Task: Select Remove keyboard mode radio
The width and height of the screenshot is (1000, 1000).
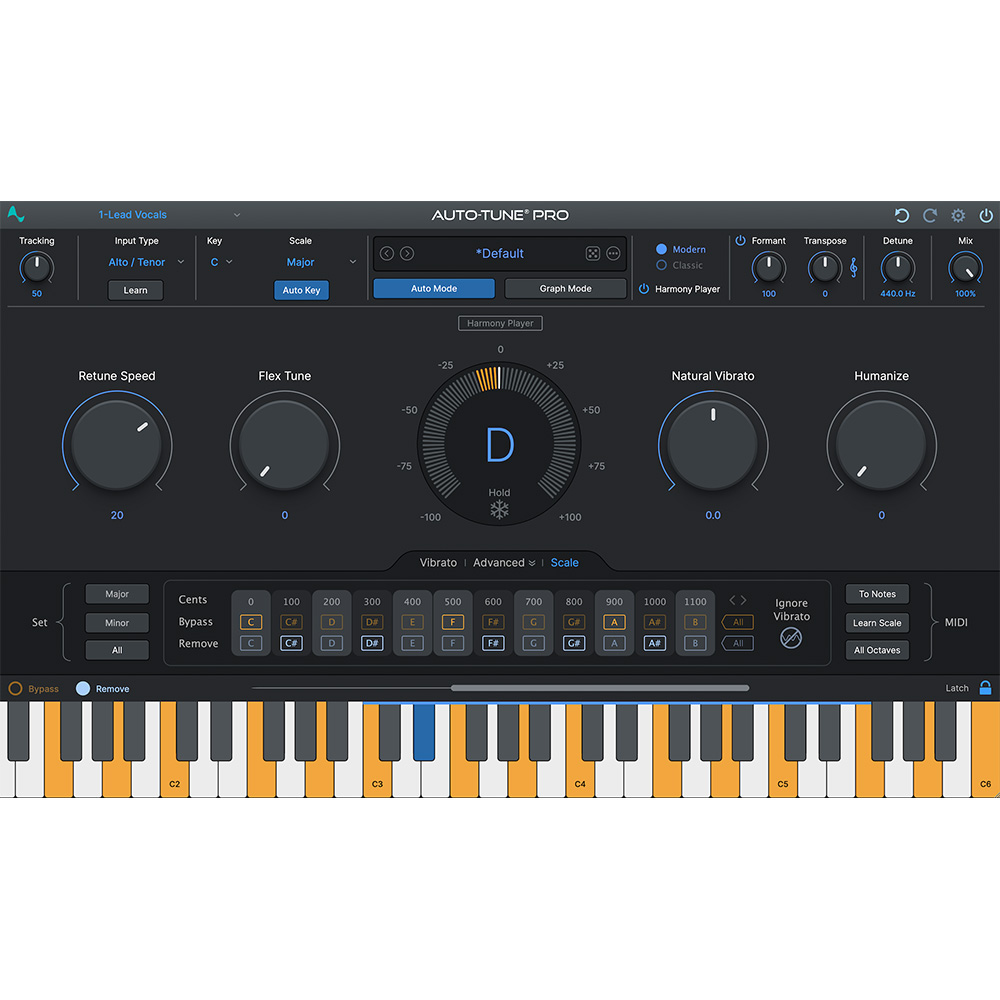Action: 83,689
